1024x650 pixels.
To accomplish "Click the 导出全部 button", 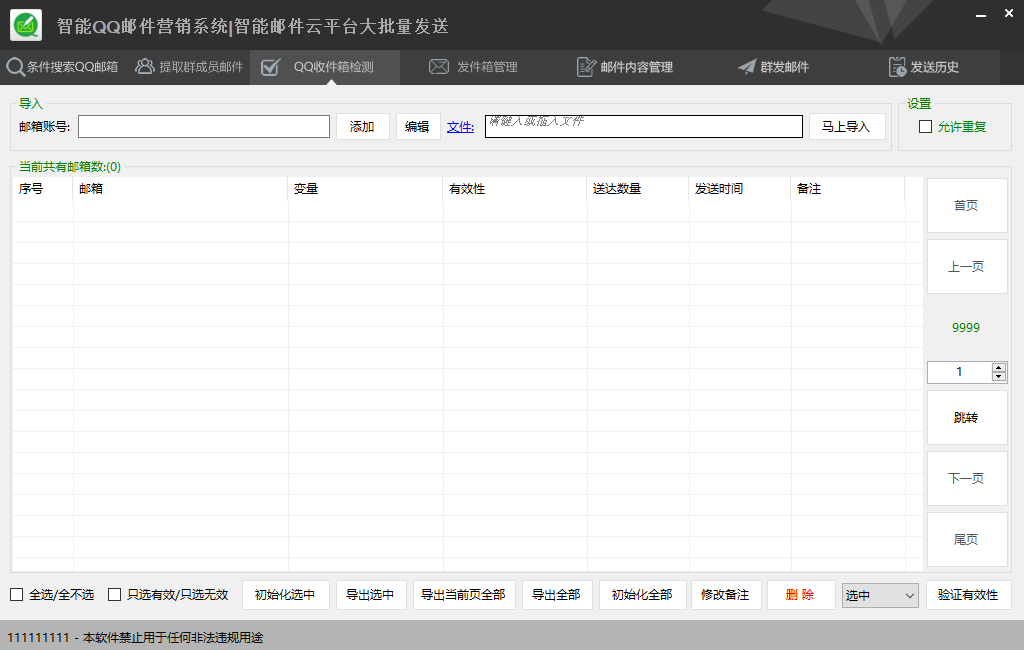I will point(557,594).
